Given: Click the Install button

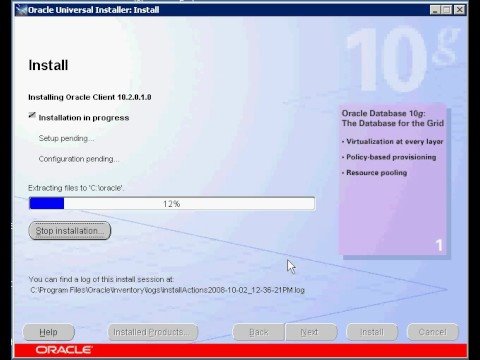Looking at the screenshot, I should [372, 332].
